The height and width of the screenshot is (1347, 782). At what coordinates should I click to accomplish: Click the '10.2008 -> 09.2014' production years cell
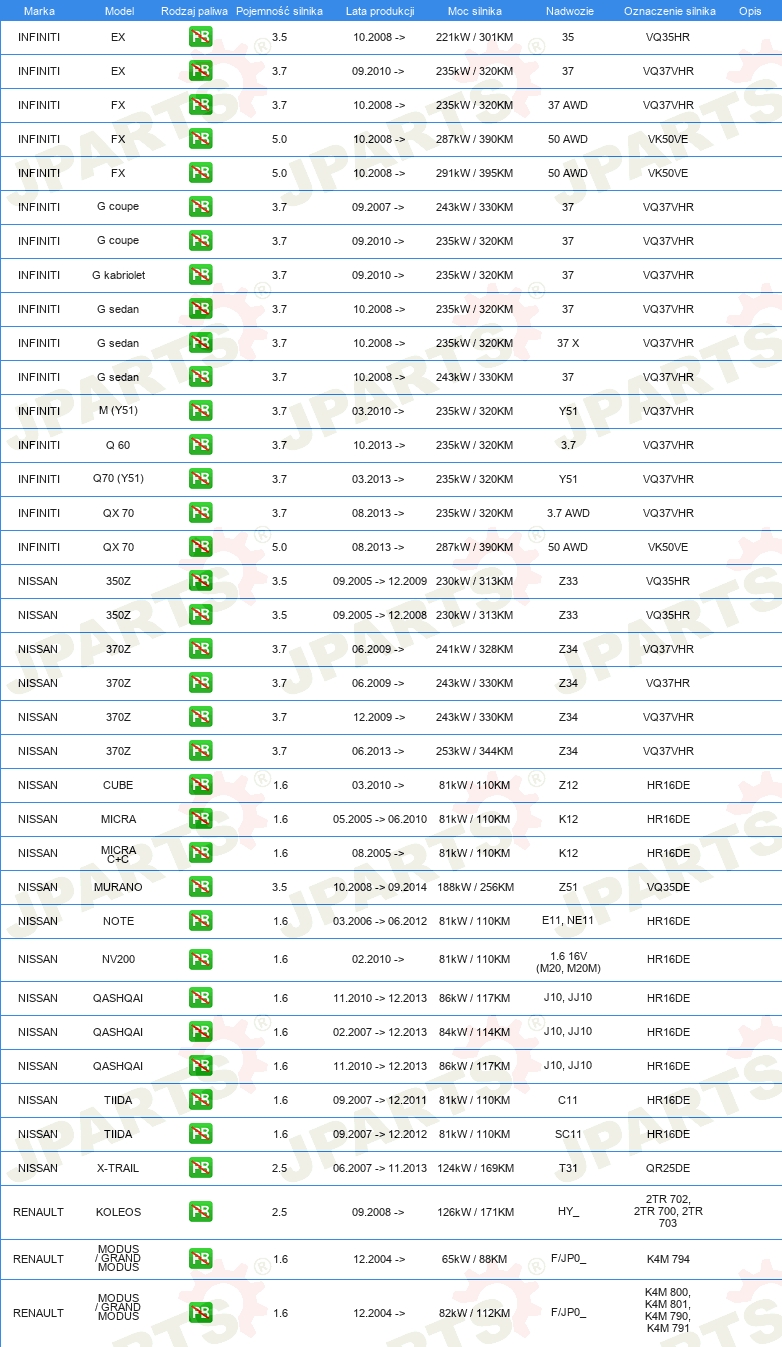point(380,887)
